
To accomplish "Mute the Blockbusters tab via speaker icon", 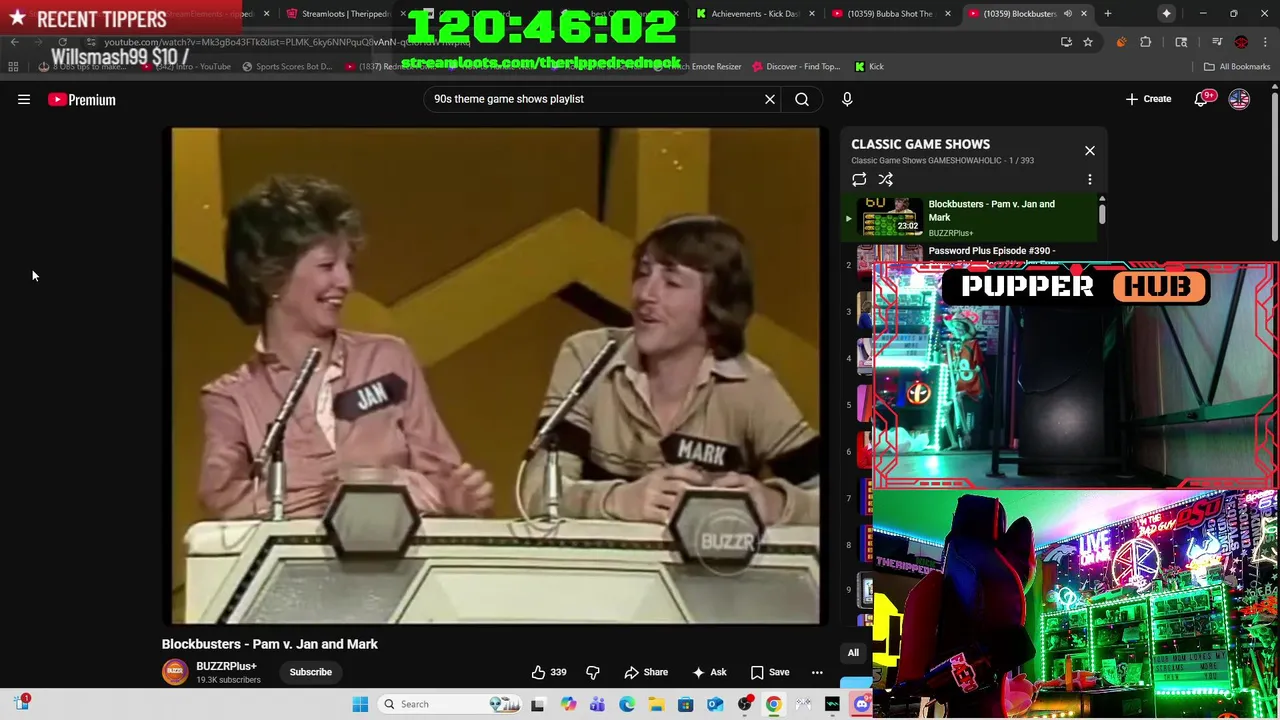I will point(1068,14).
